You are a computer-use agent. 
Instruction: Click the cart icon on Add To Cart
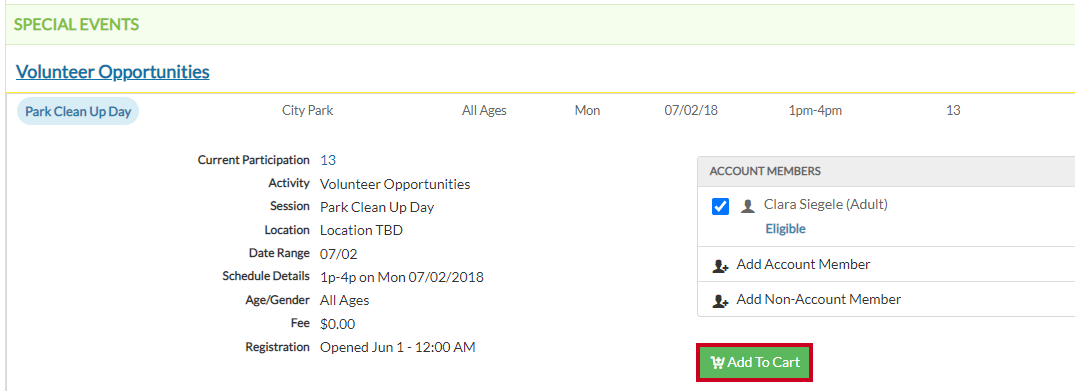pos(717,362)
